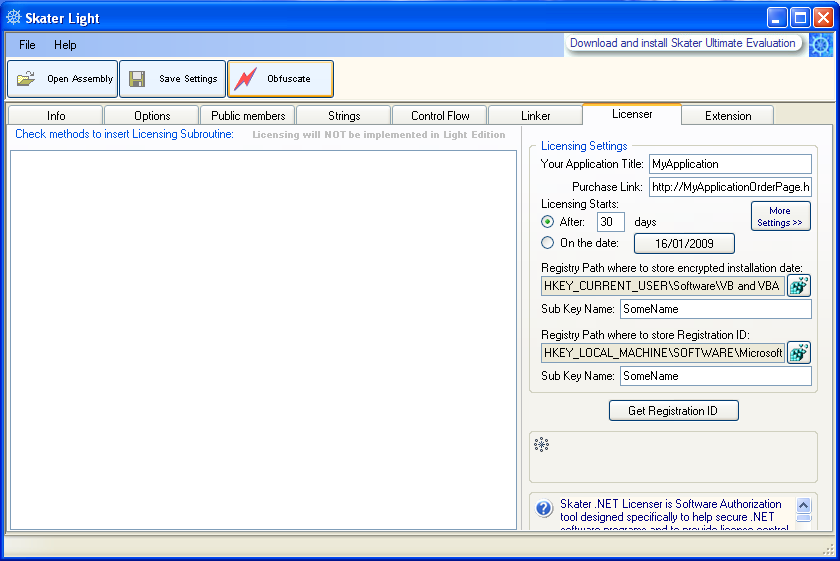Open the date picker showing 16/01/2009
Screen dimensions: 840x561
point(684,243)
